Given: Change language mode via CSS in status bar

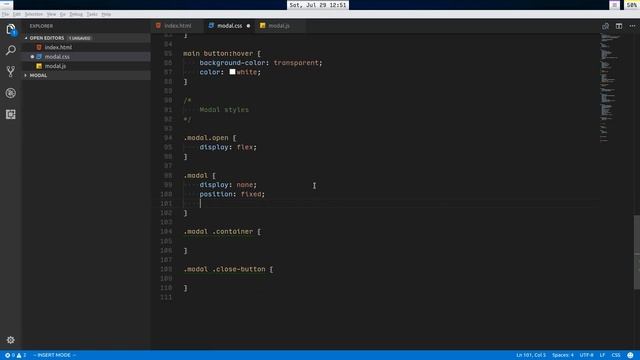Looking at the screenshot, I should [616, 355].
